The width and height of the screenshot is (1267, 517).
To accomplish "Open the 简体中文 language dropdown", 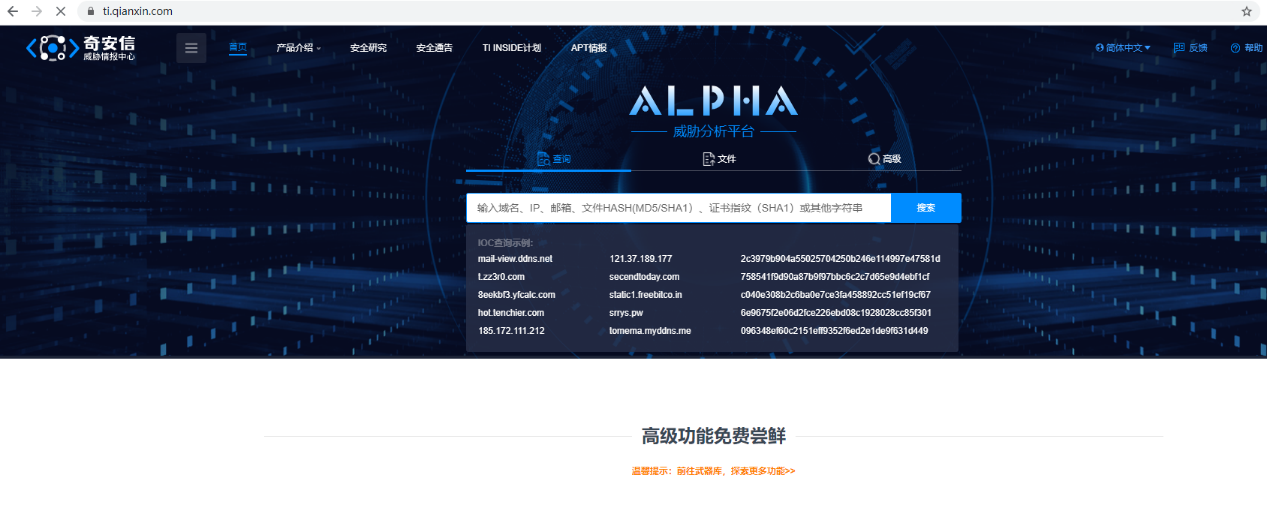I will 1123,48.
